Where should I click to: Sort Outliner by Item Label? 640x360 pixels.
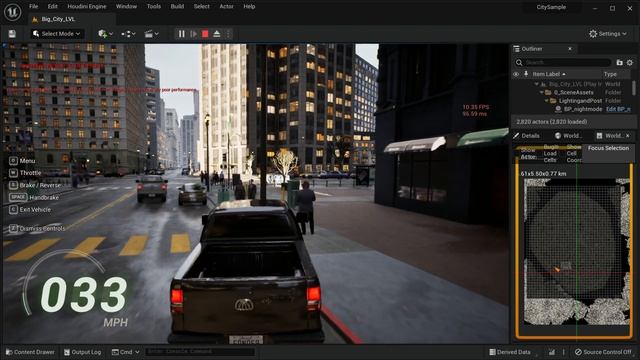click(549, 74)
